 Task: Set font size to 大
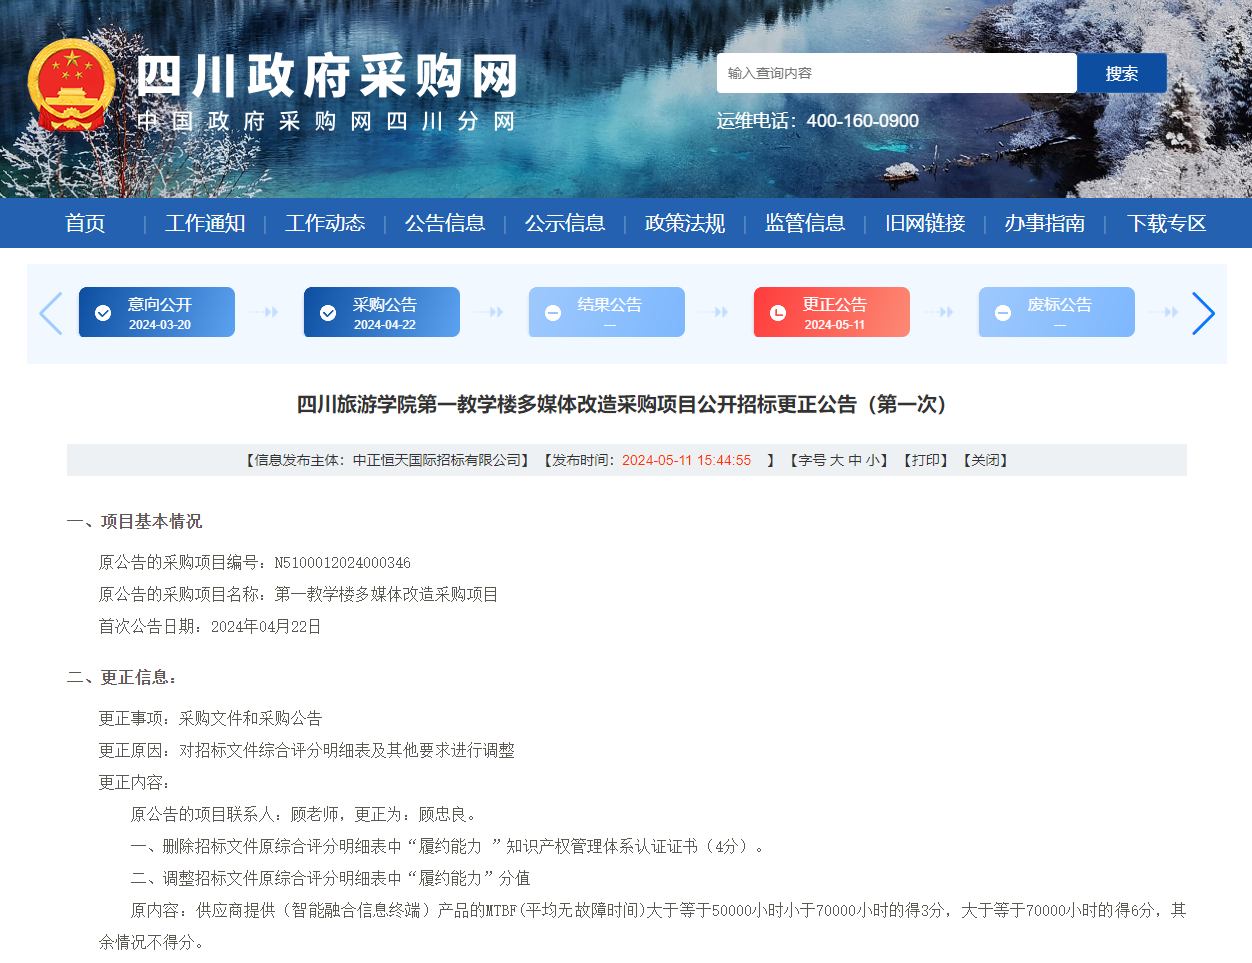click(x=837, y=460)
